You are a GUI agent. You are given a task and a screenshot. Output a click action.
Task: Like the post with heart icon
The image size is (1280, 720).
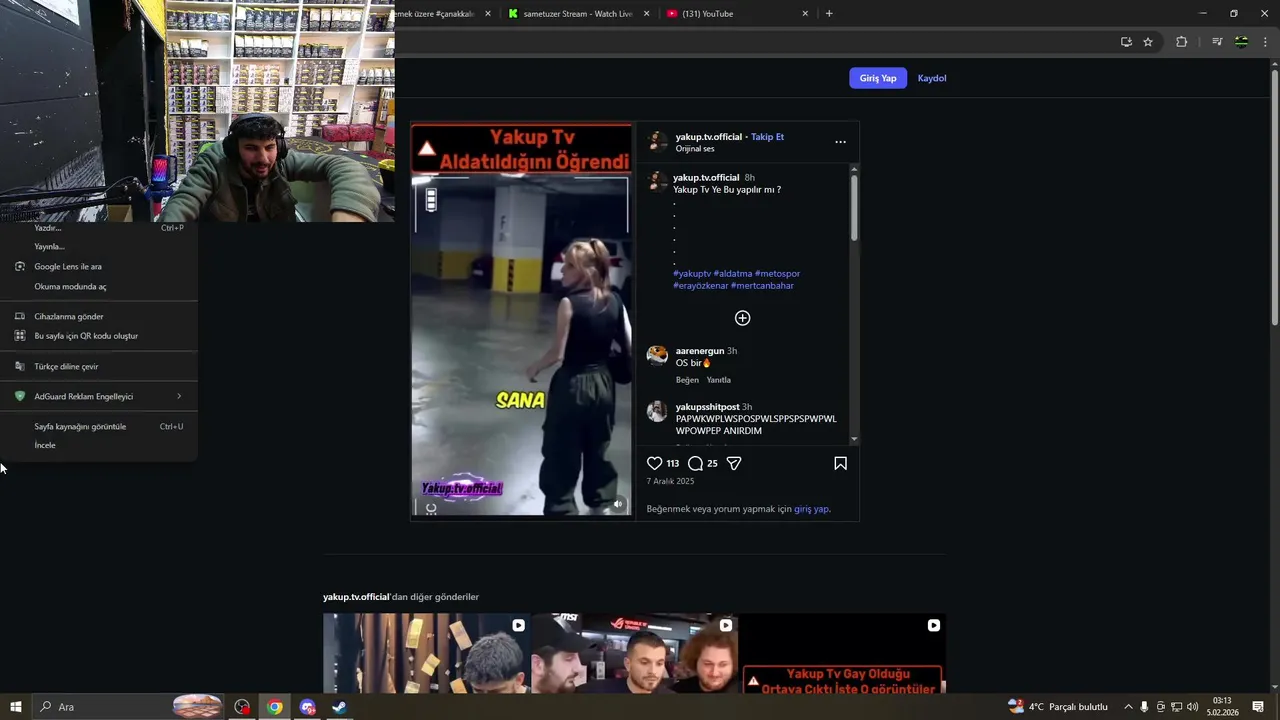coord(655,463)
